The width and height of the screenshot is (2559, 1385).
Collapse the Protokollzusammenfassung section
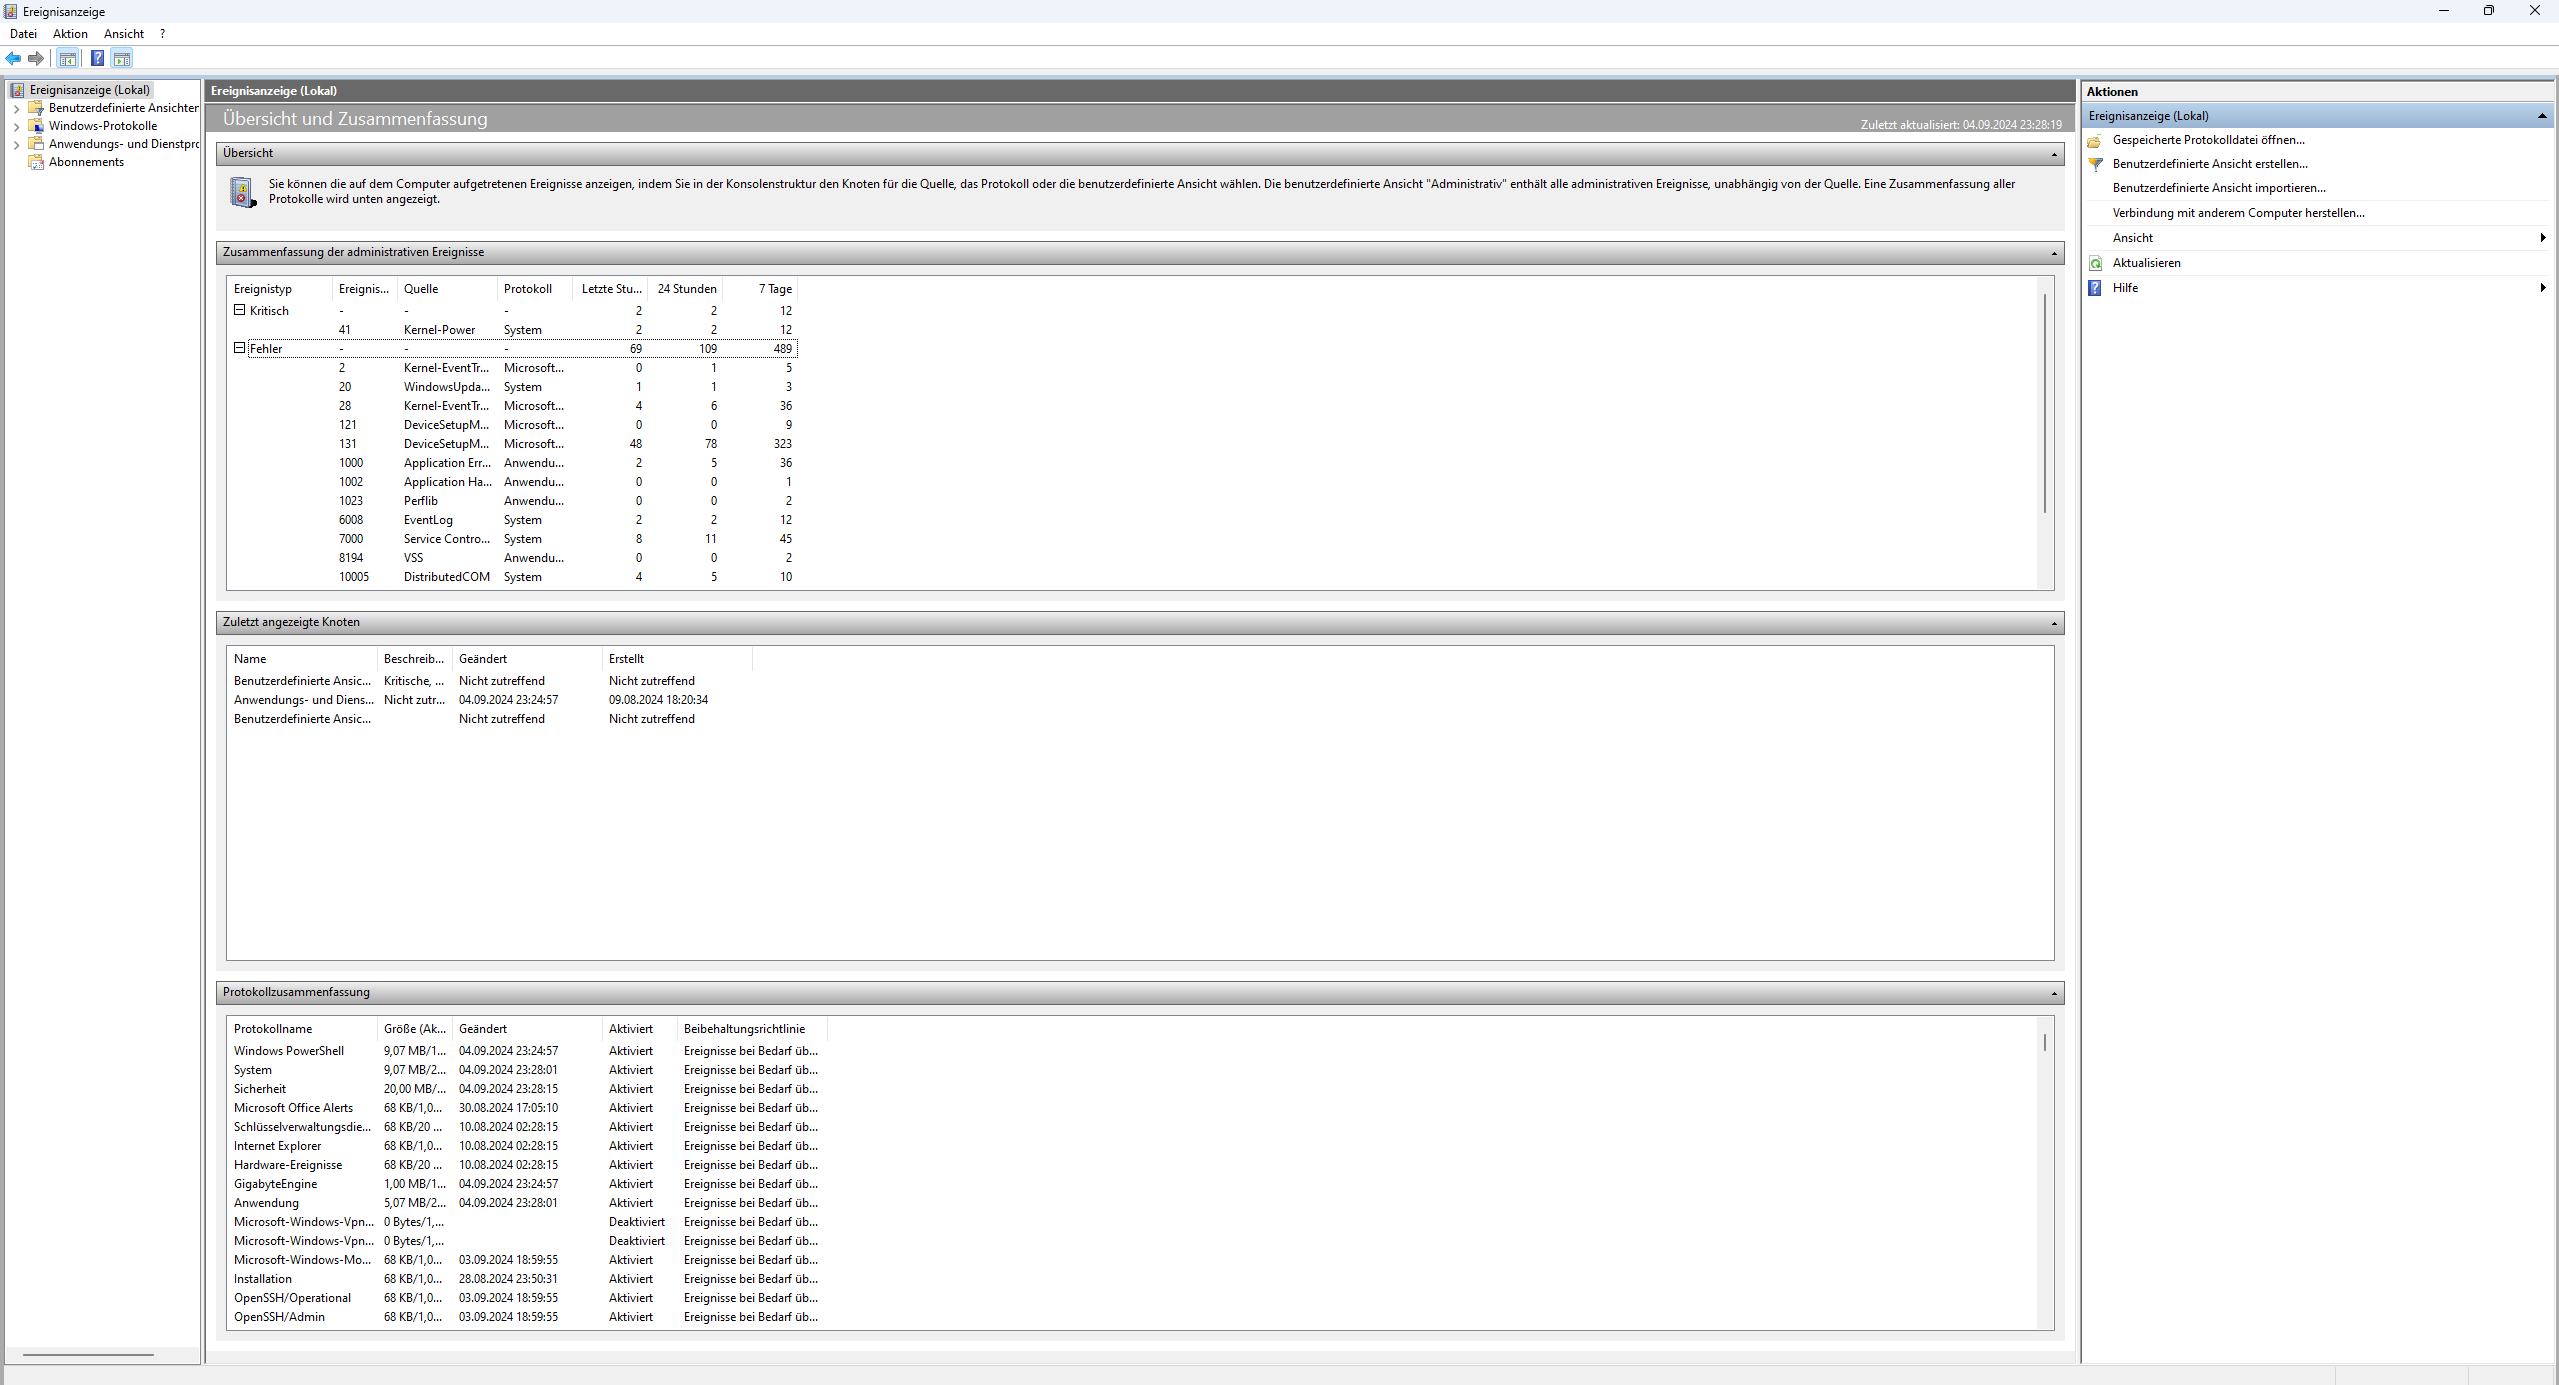(2054, 993)
